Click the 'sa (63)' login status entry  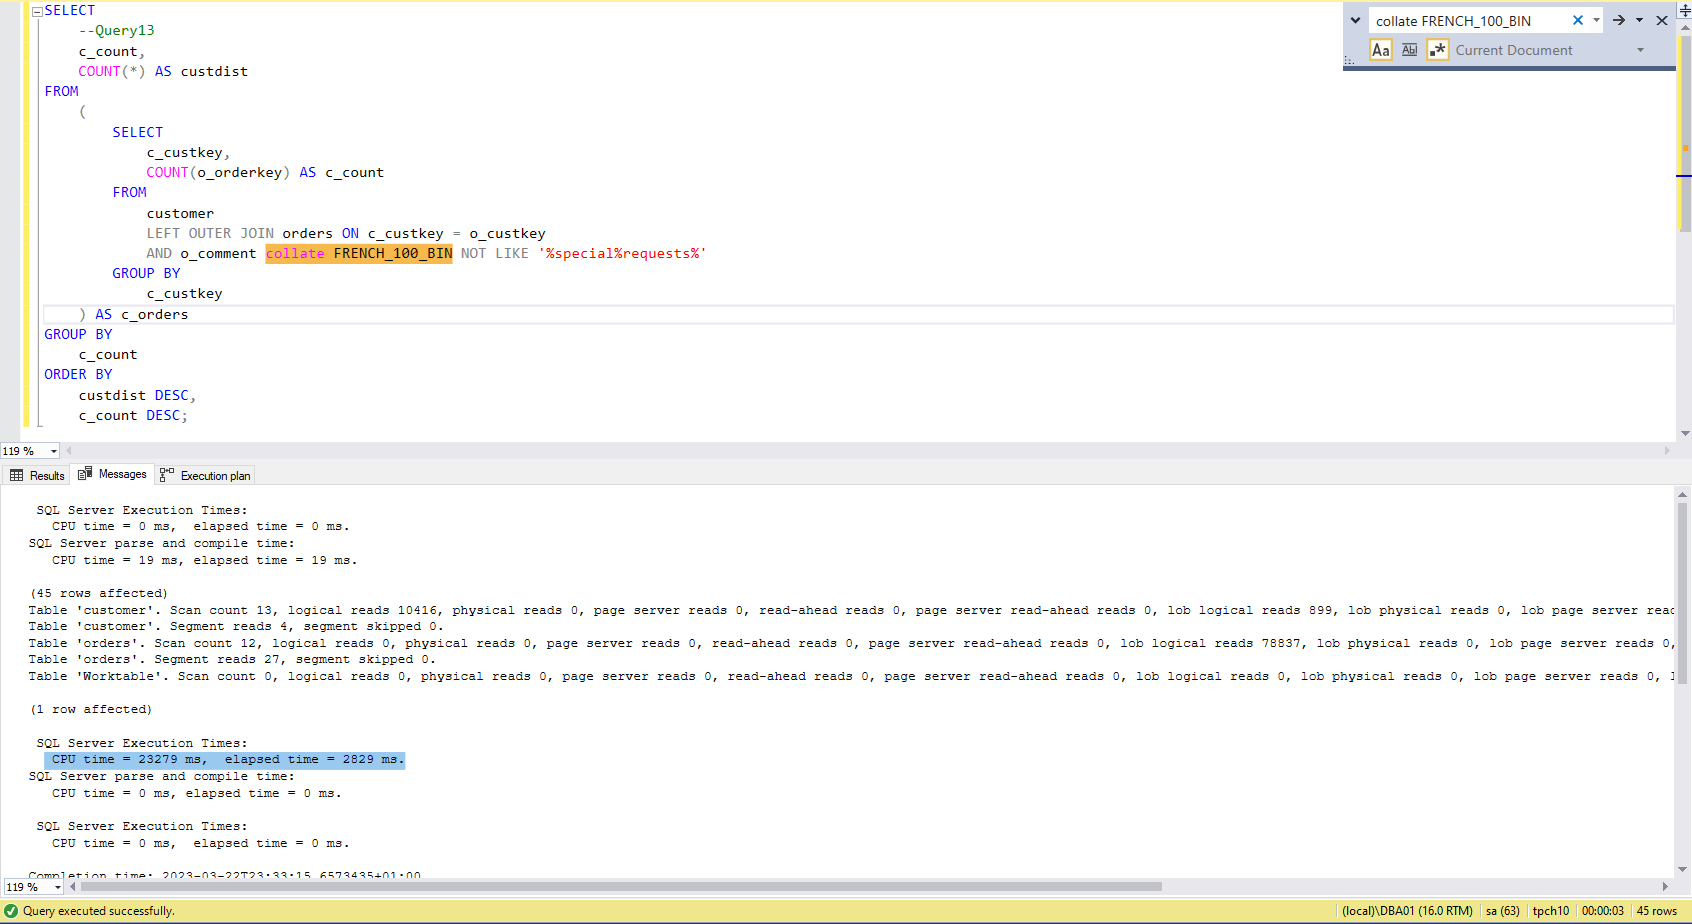[1502, 911]
